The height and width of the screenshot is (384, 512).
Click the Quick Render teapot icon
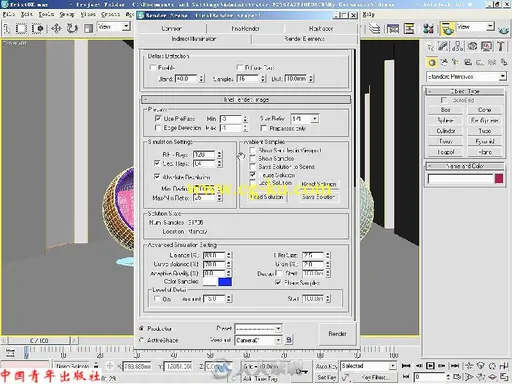click(503, 29)
